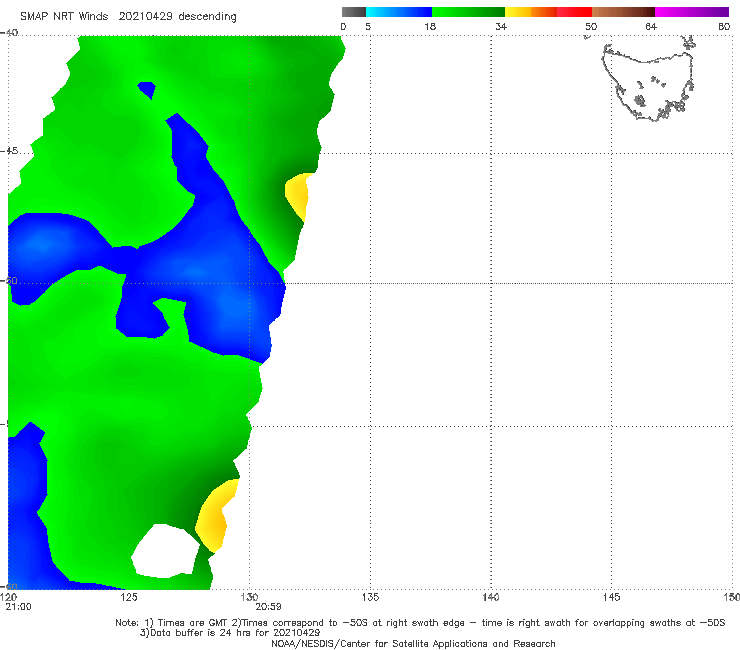Click the longitude label '125'
Screen dimensions: 740x650
tap(129, 598)
